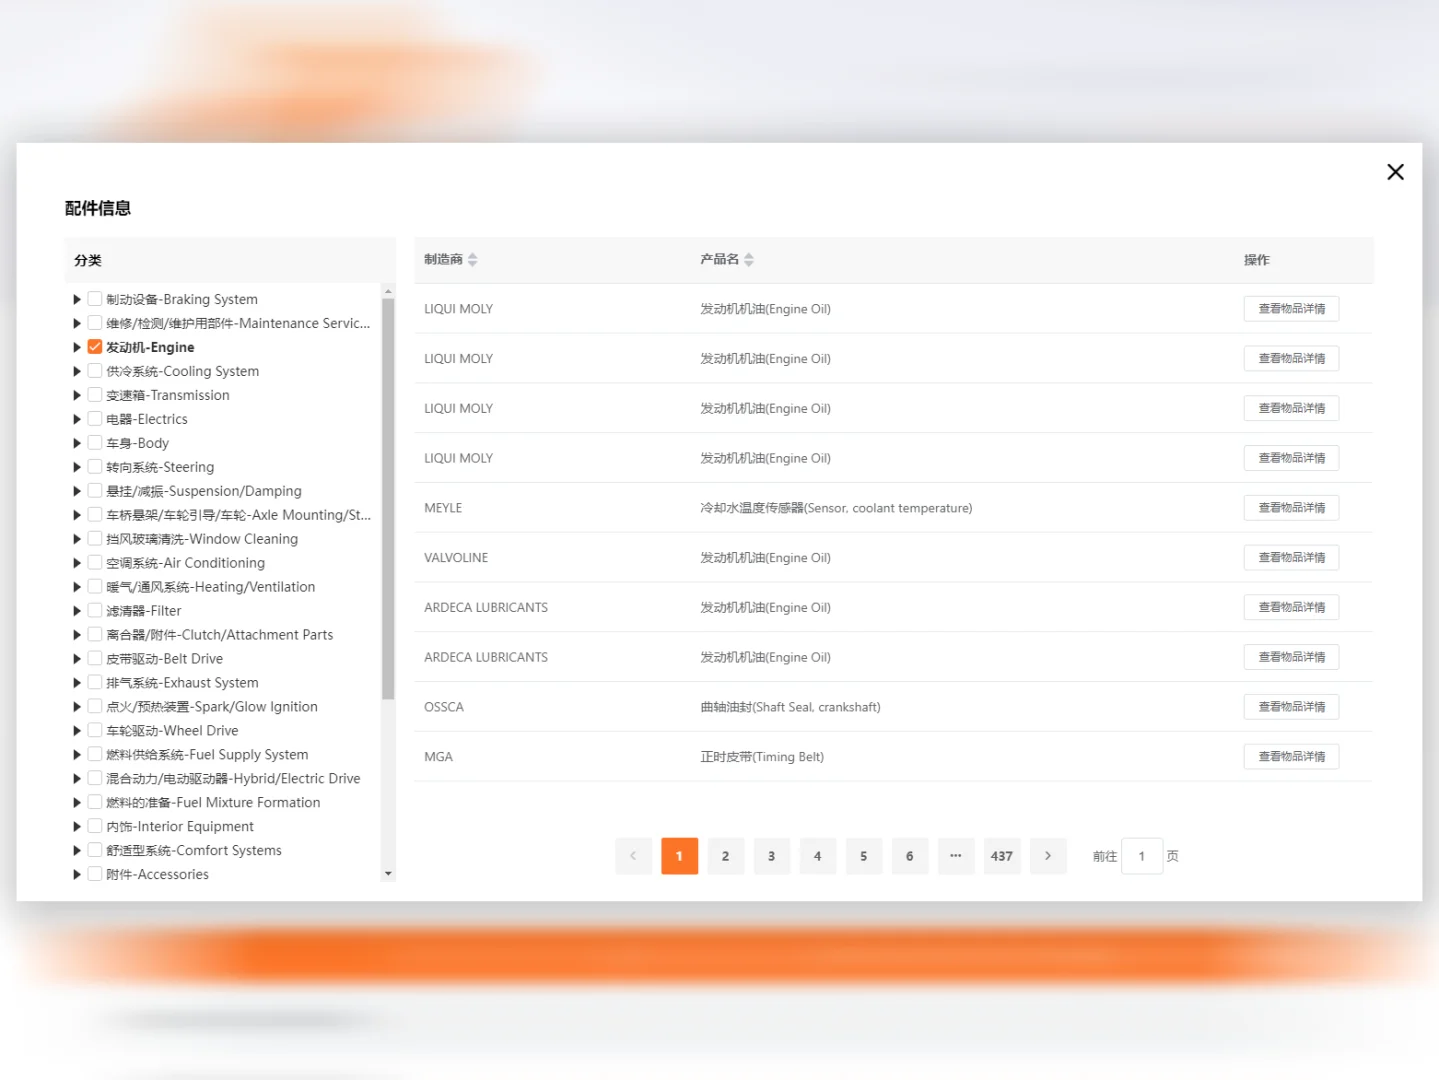Check 排气系统-Exhaust System checkbox
The width and height of the screenshot is (1439, 1080).
pos(95,683)
